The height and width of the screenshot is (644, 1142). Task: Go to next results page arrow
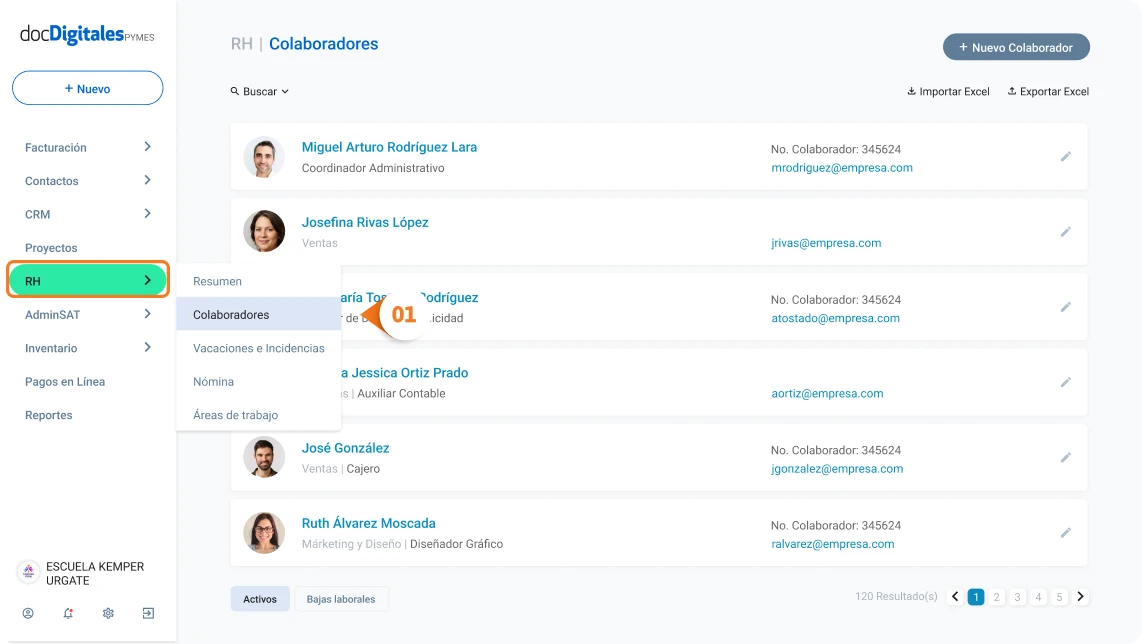pos(1080,597)
